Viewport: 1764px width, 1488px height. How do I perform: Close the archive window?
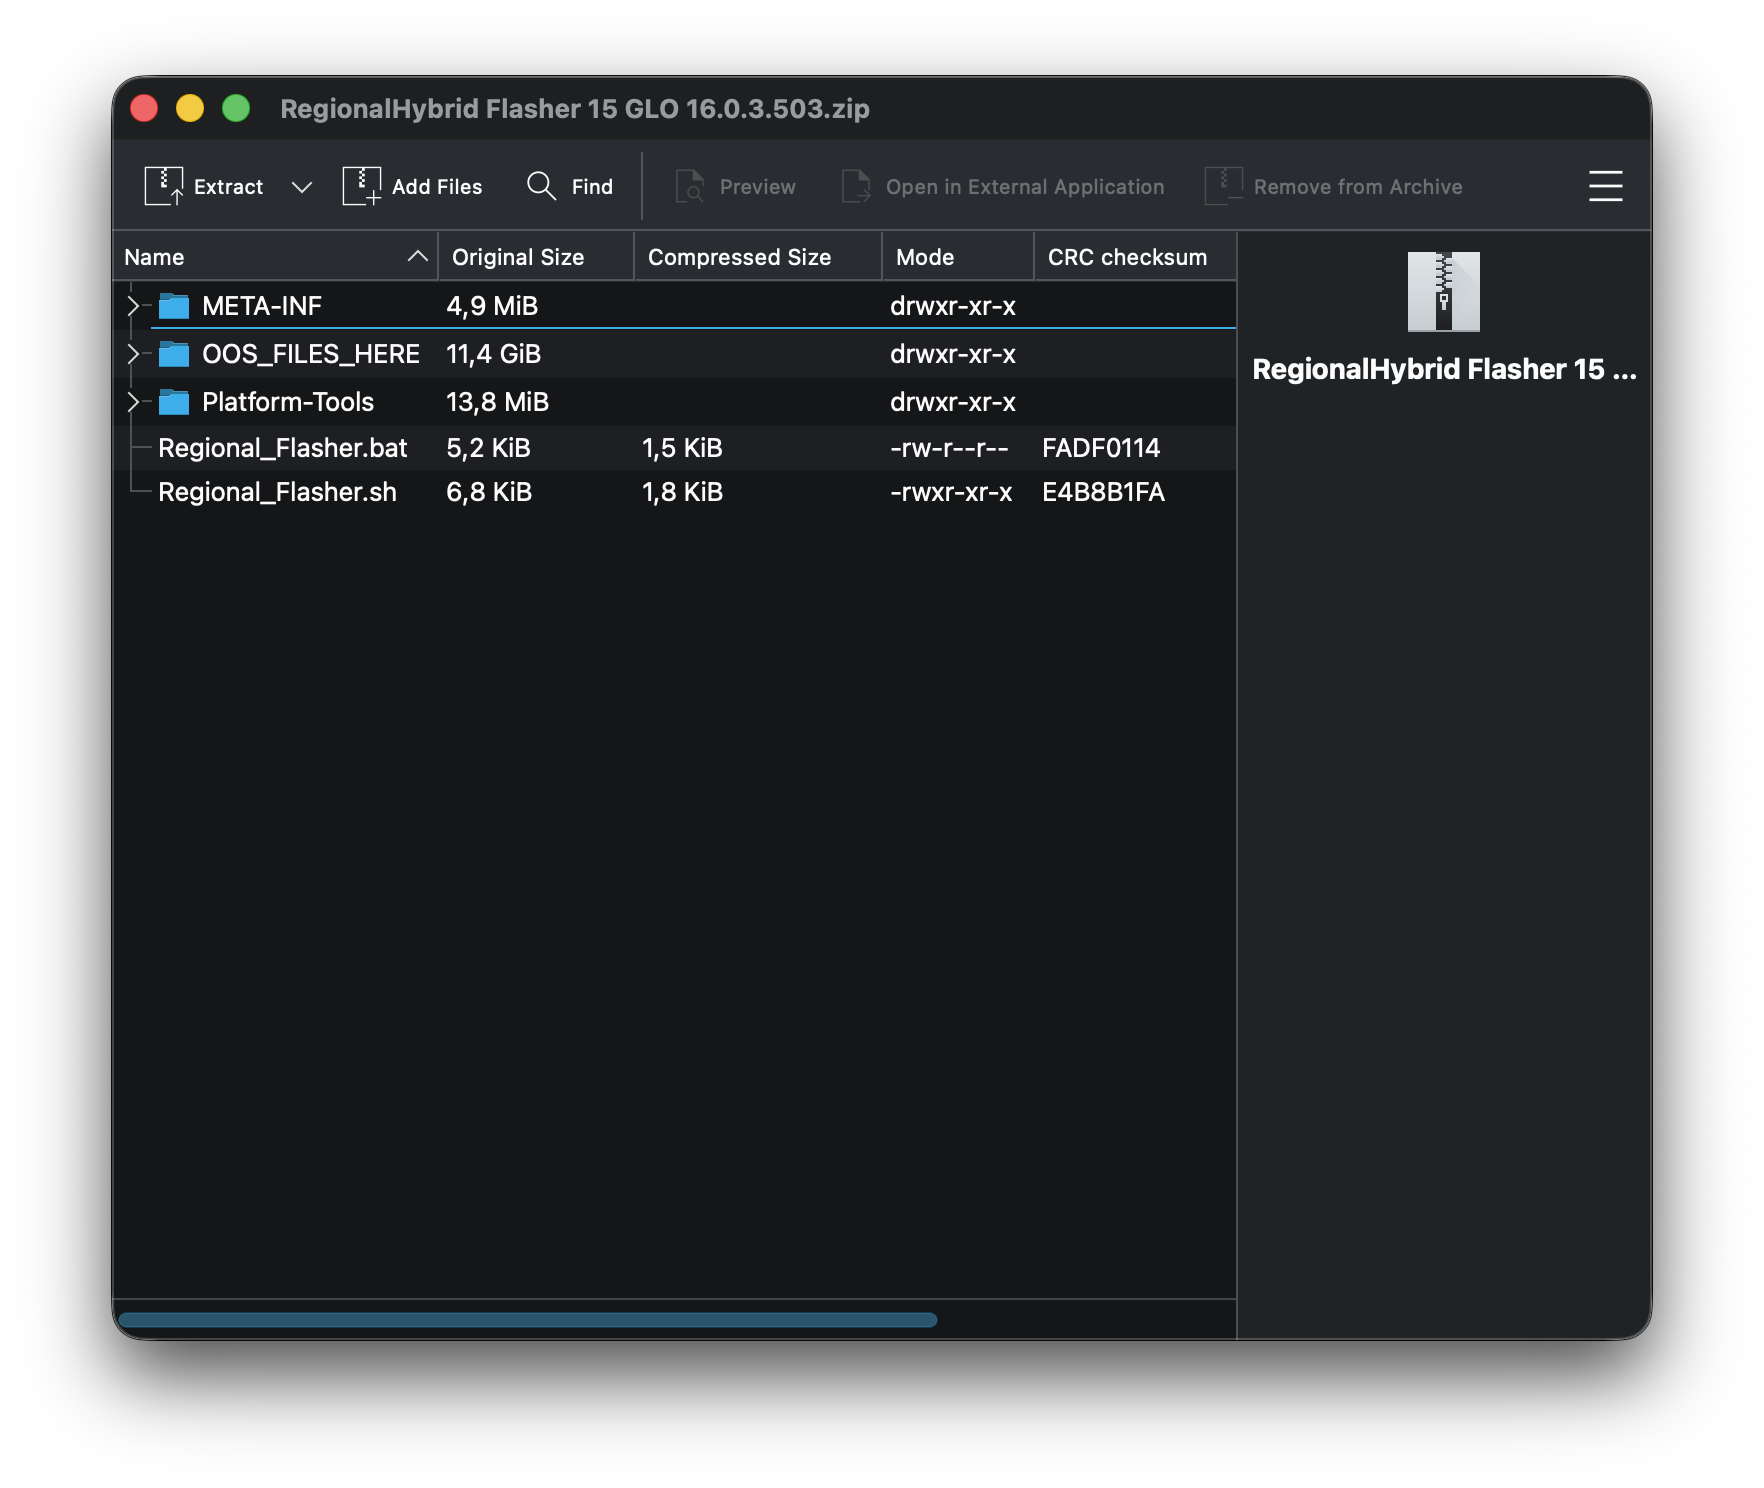click(144, 108)
